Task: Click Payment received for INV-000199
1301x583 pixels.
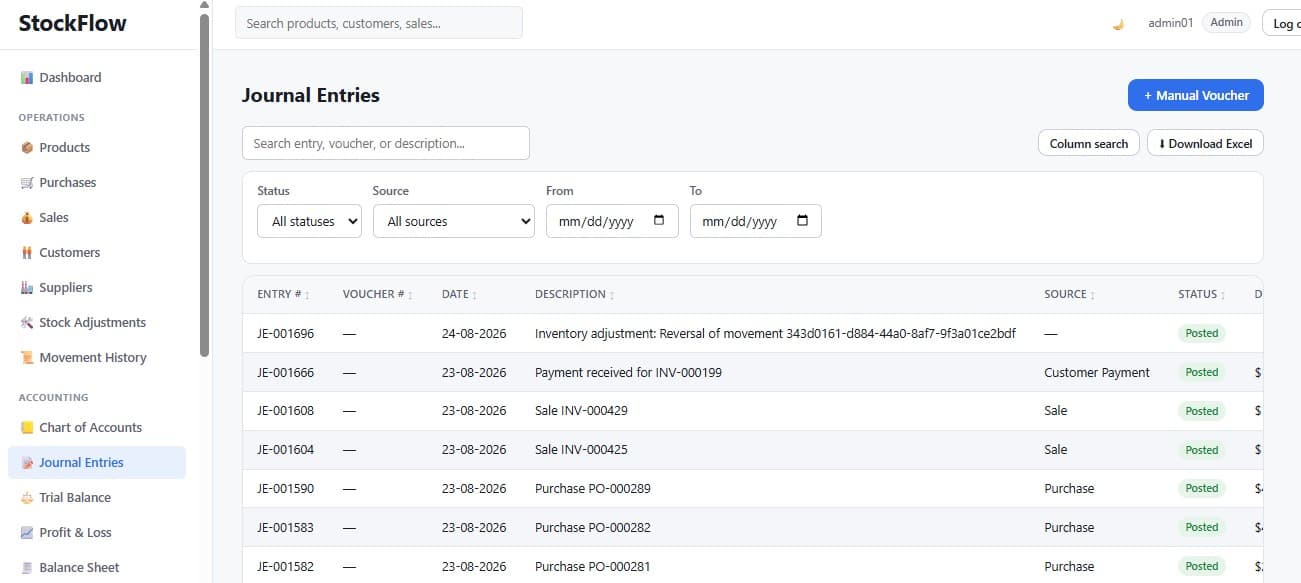Action: pyautogui.click(x=628, y=373)
